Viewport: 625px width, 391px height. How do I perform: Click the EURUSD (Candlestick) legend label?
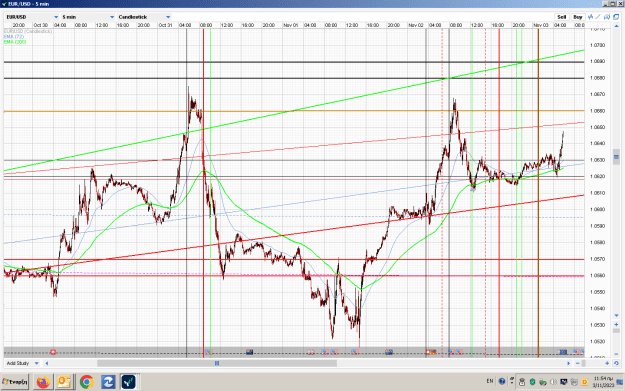point(28,31)
